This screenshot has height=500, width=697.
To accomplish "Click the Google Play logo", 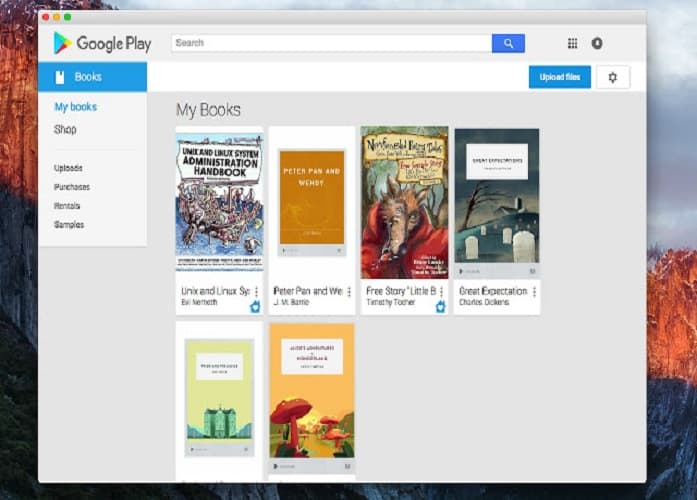I will 103,43.
